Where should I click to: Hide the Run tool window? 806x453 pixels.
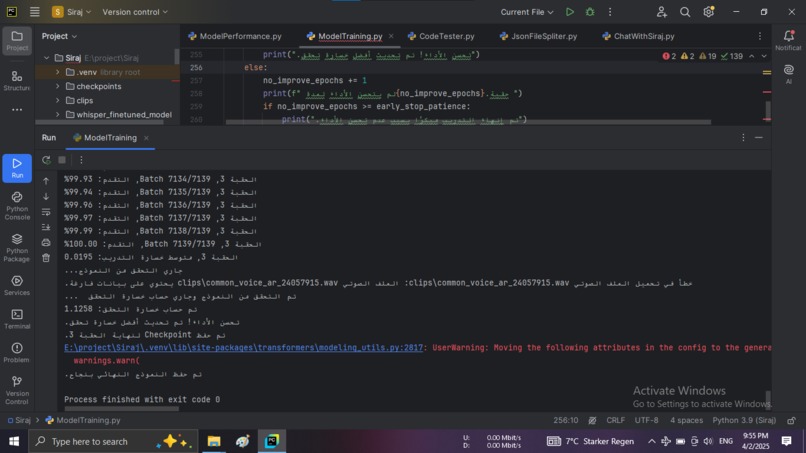[x=759, y=137]
